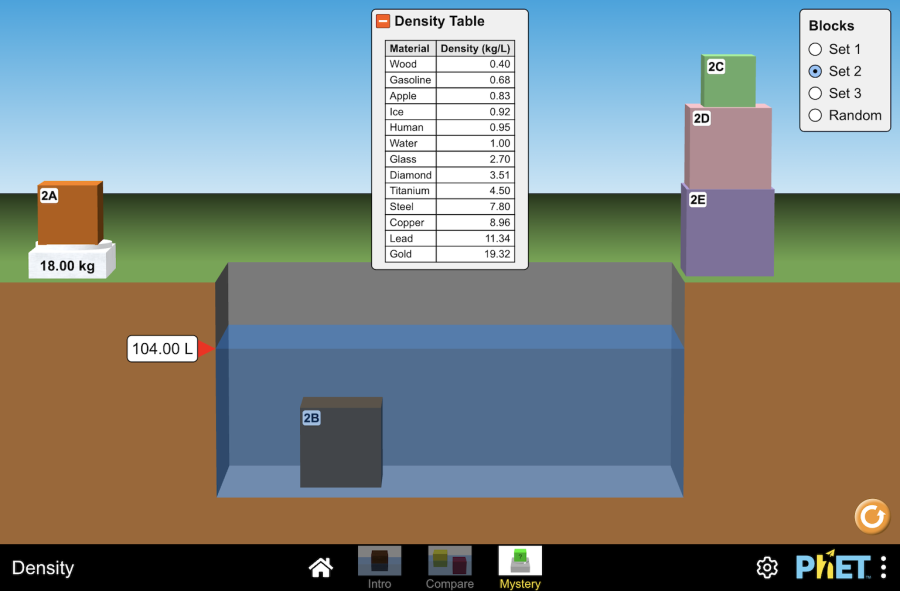Click the orange block labeled 2A
The height and width of the screenshot is (591, 900).
[70, 215]
